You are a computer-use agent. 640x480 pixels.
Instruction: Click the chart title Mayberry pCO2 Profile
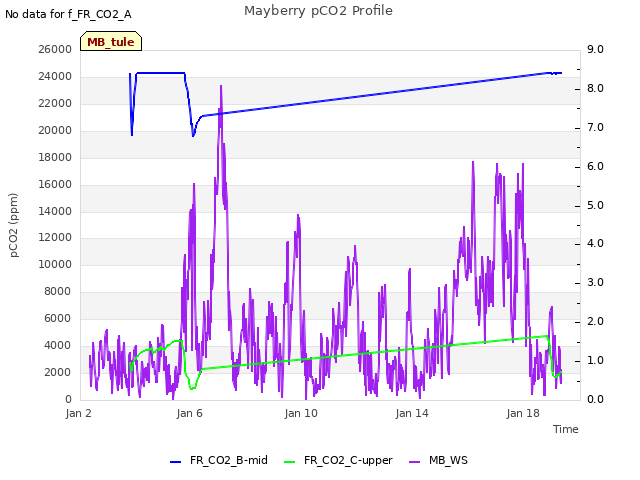(318, 11)
